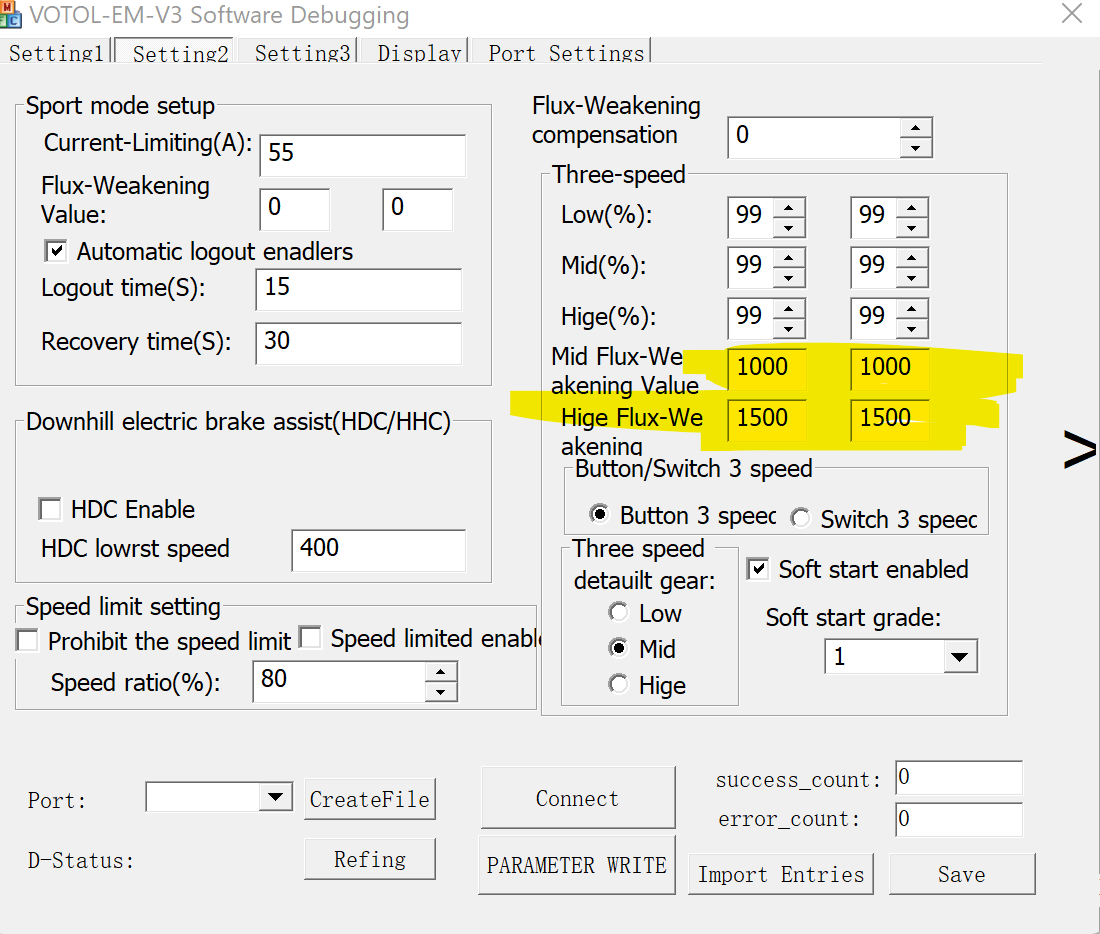Open the Port dropdown list

click(x=275, y=797)
